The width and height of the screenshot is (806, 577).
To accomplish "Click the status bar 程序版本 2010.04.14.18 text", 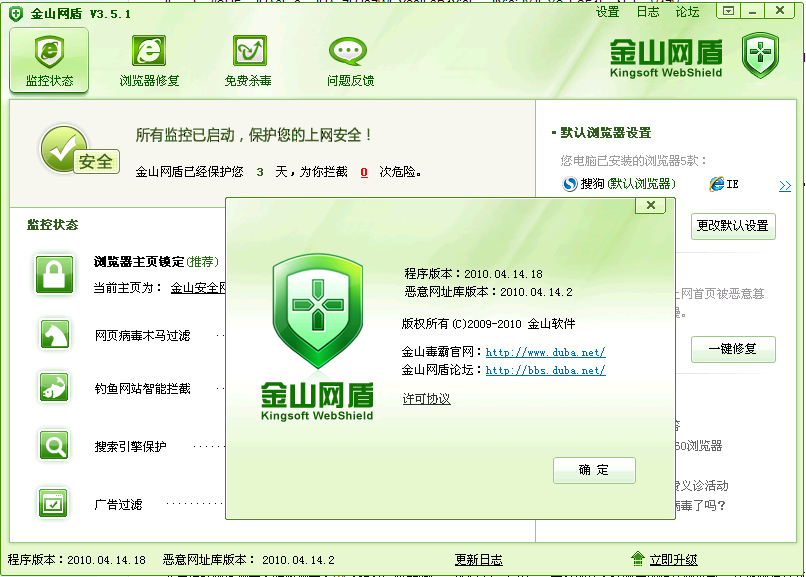I will point(77,560).
